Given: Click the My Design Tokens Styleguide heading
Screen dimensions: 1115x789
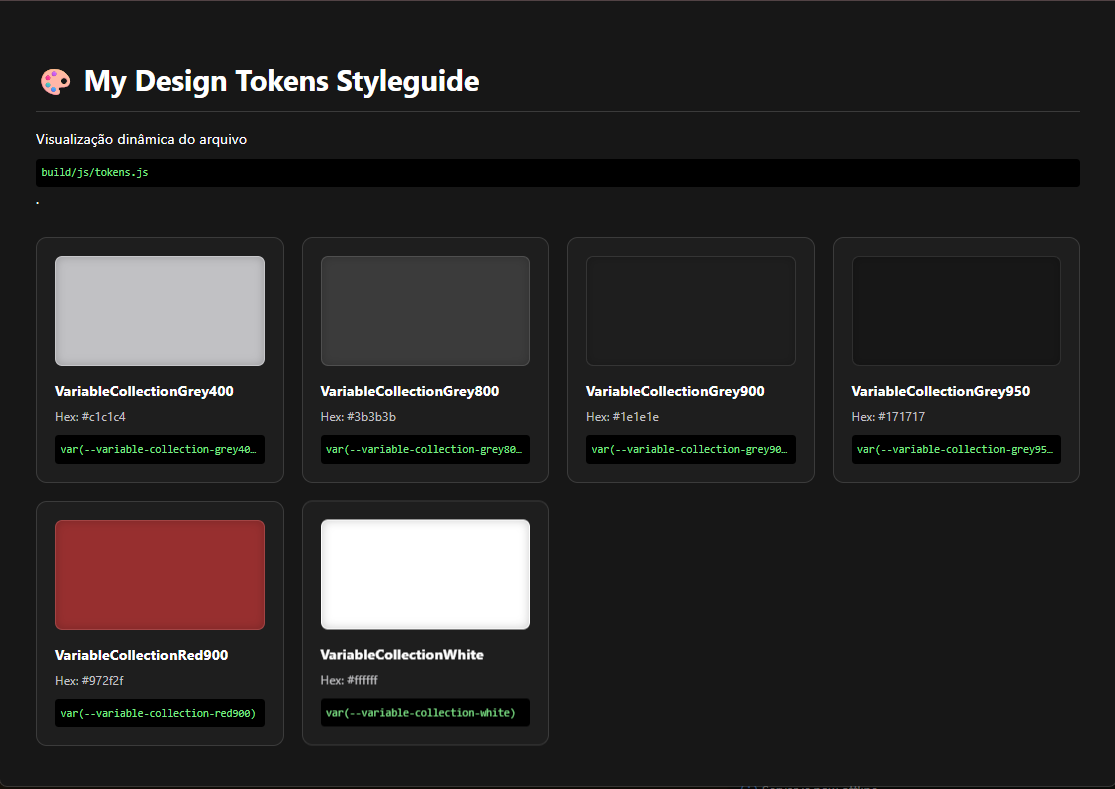Looking at the screenshot, I should coord(282,81).
